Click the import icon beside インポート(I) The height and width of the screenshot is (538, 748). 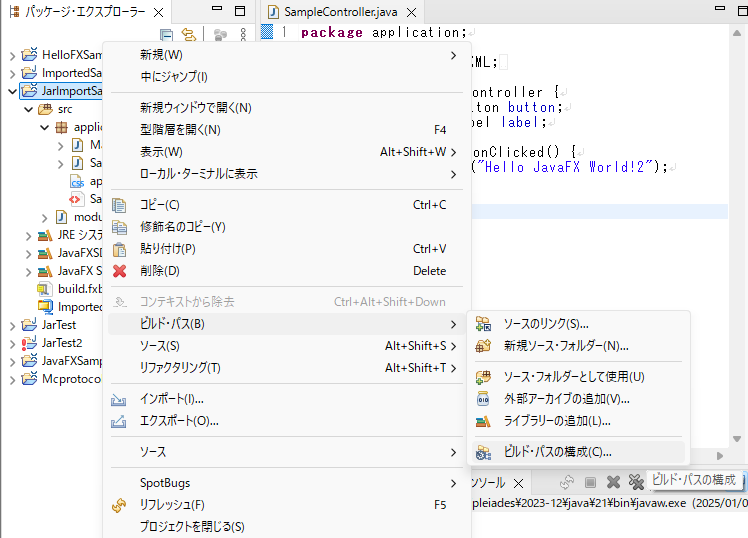pos(118,400)
